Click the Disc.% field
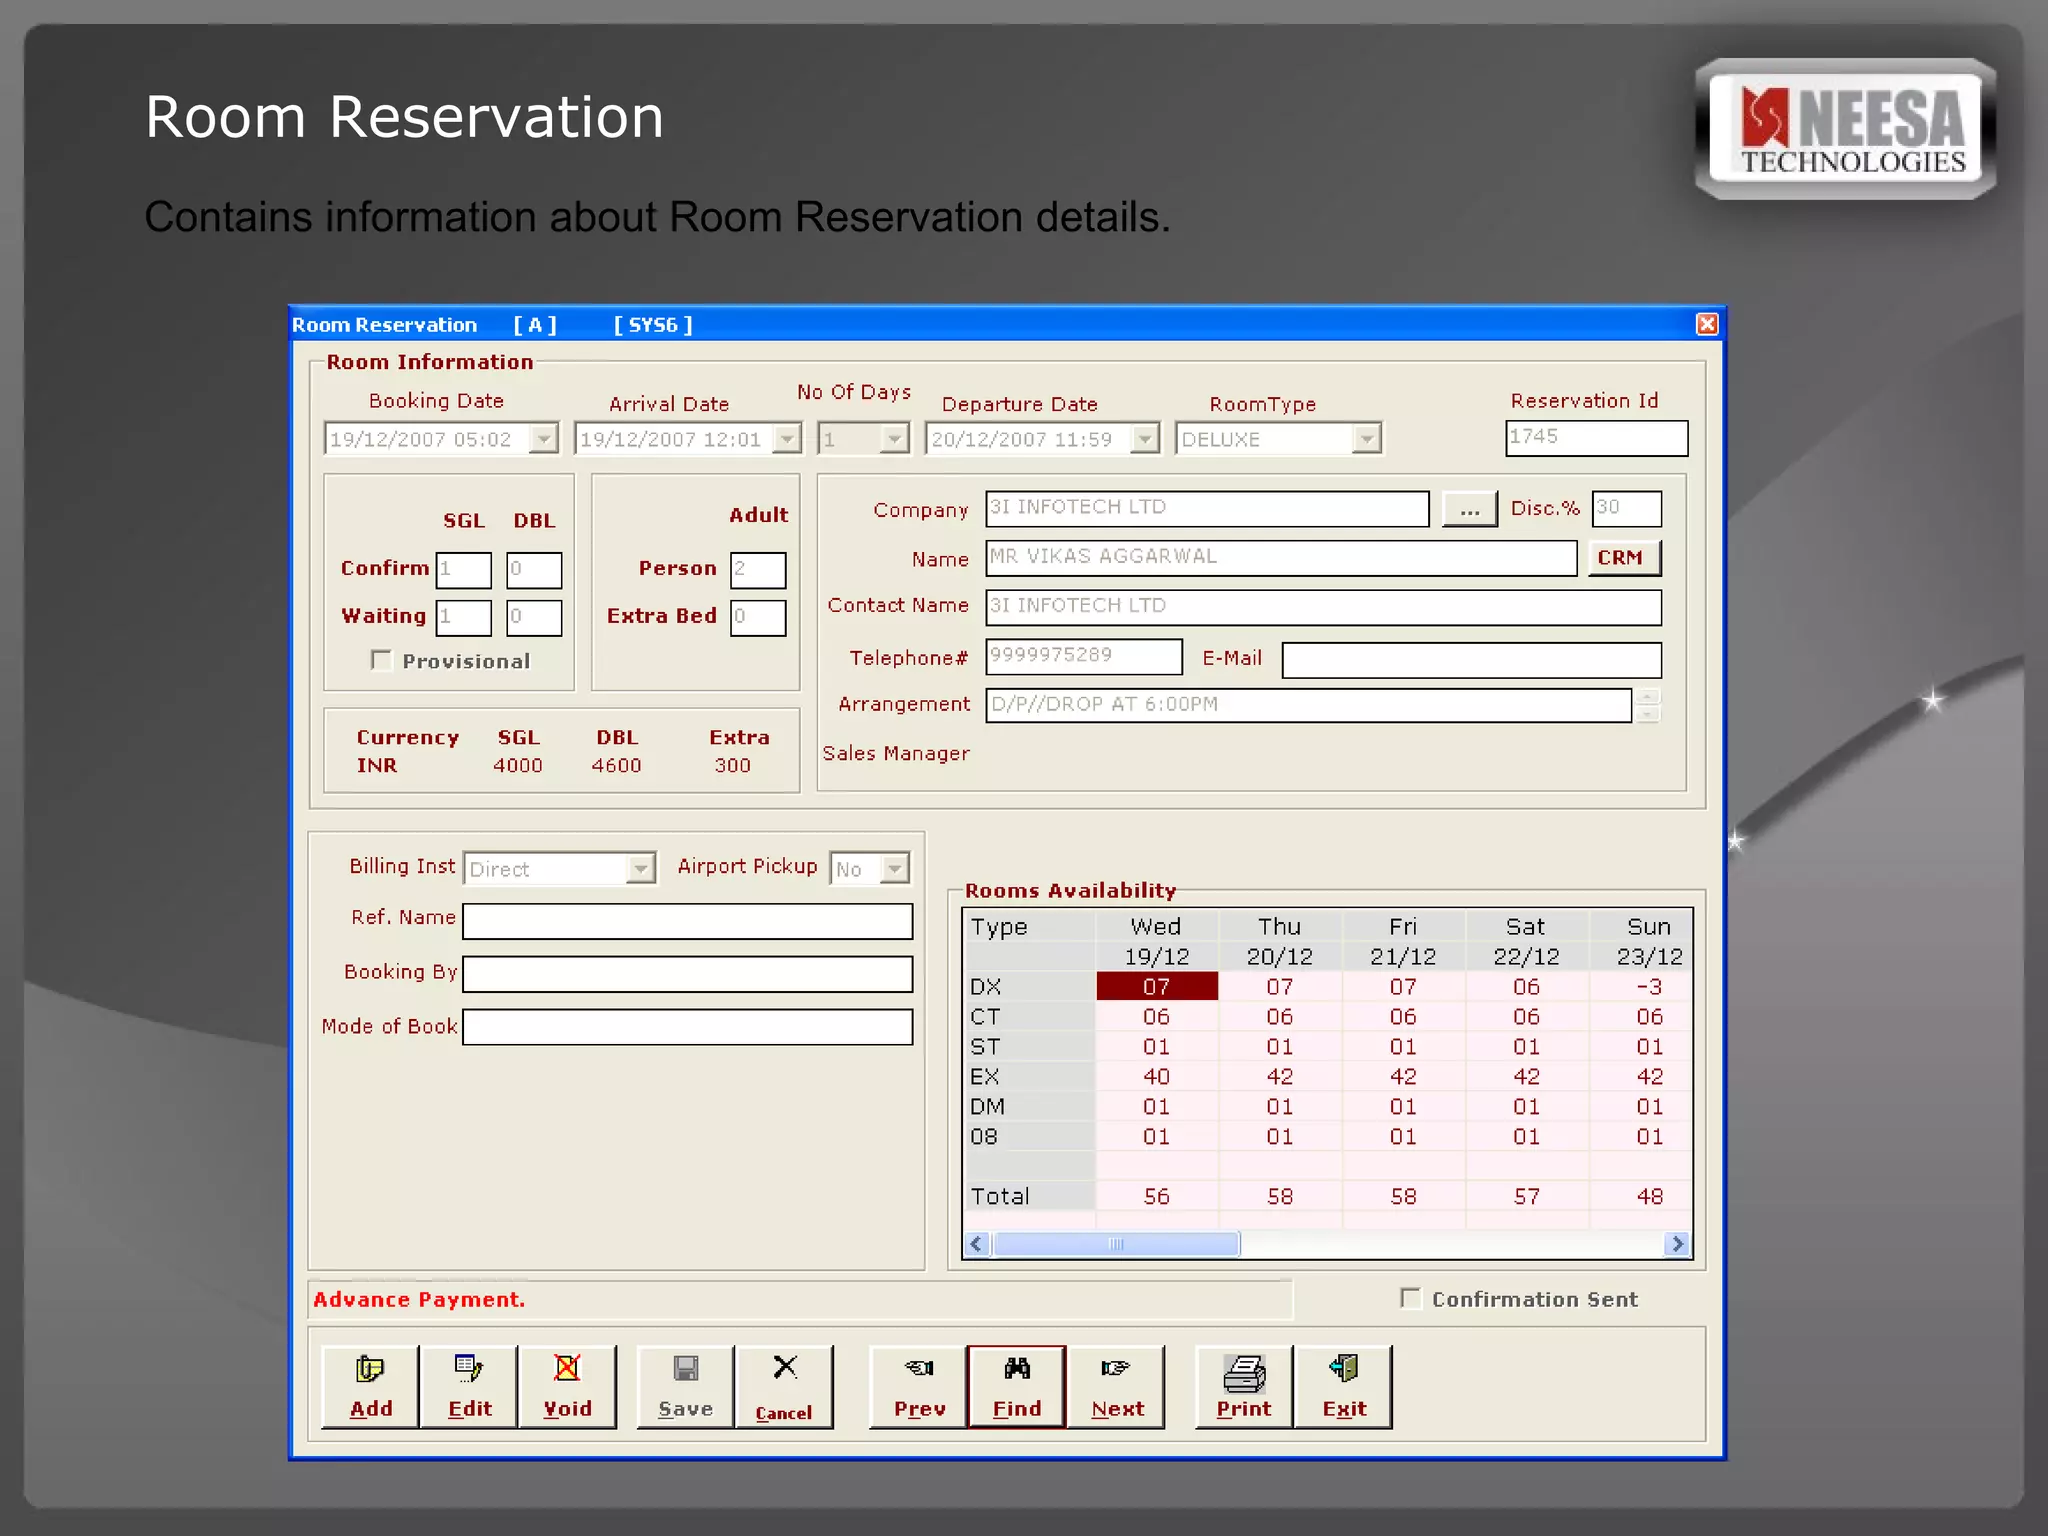The width and height of the screenshot is (2048, 1536). click(x=1627, y=509)
